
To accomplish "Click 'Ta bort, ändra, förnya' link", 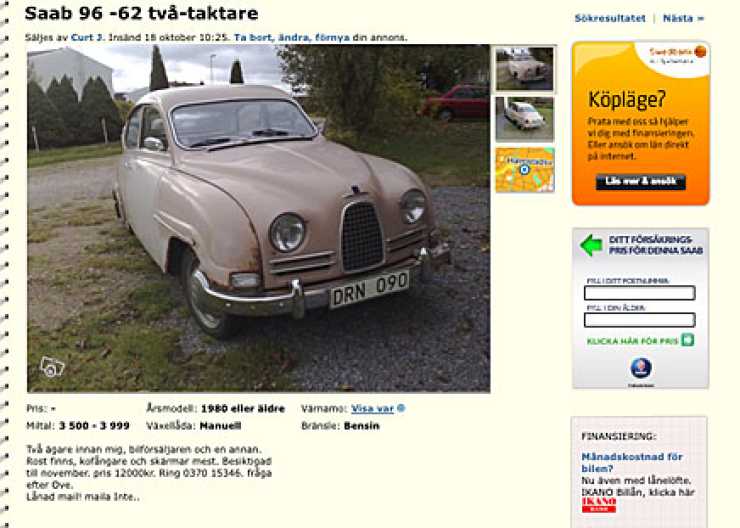I will point(292,37).
